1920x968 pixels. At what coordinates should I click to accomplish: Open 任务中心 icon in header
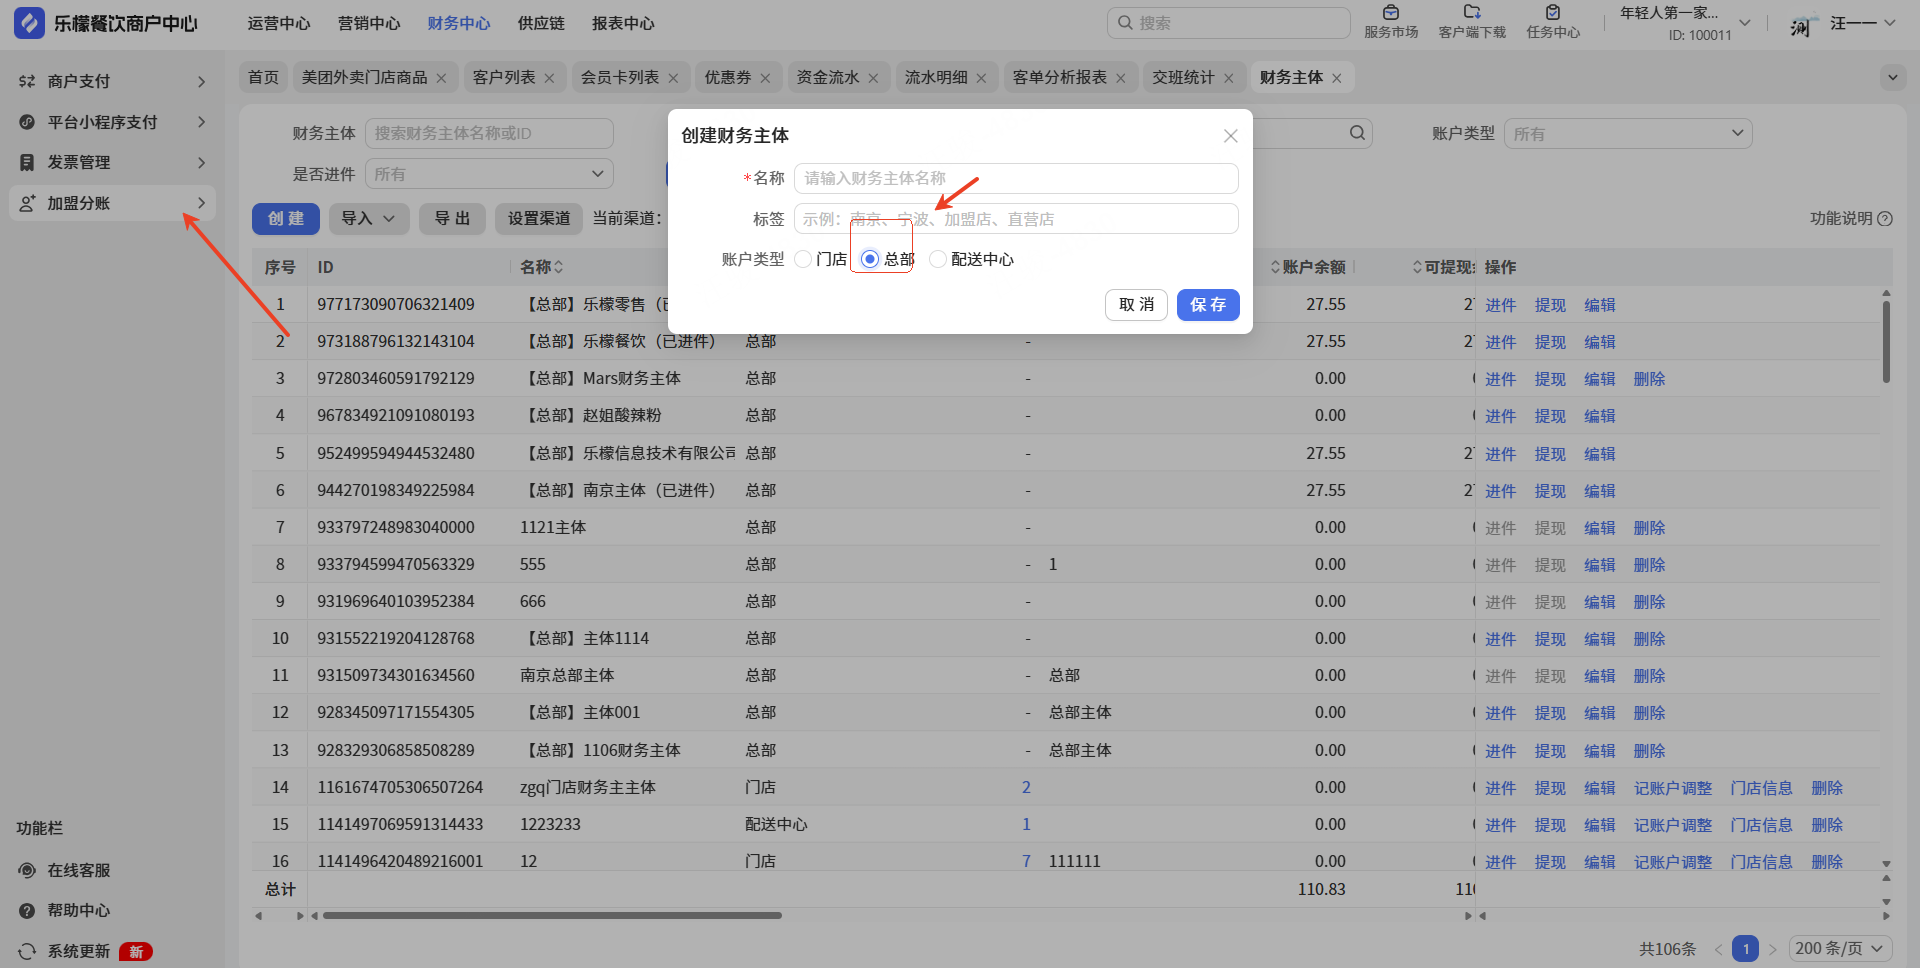[x=1553, y=13]
